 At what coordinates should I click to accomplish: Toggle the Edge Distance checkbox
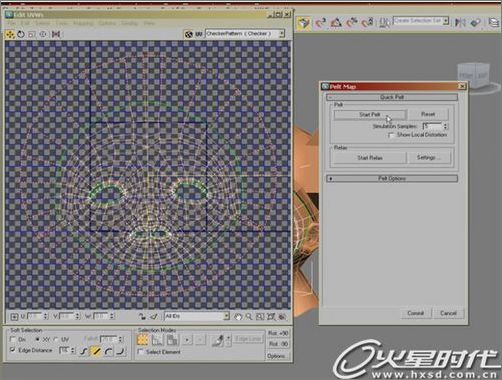pos(13,350)
